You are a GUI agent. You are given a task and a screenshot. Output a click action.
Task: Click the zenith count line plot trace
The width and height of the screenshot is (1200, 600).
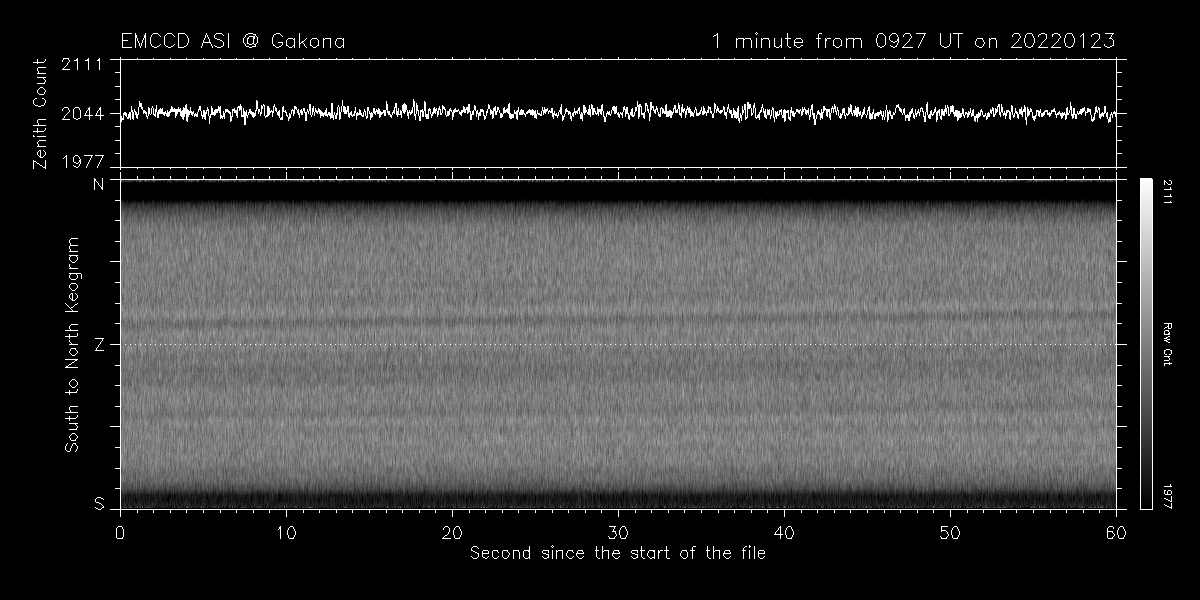(x=618, y=112)
